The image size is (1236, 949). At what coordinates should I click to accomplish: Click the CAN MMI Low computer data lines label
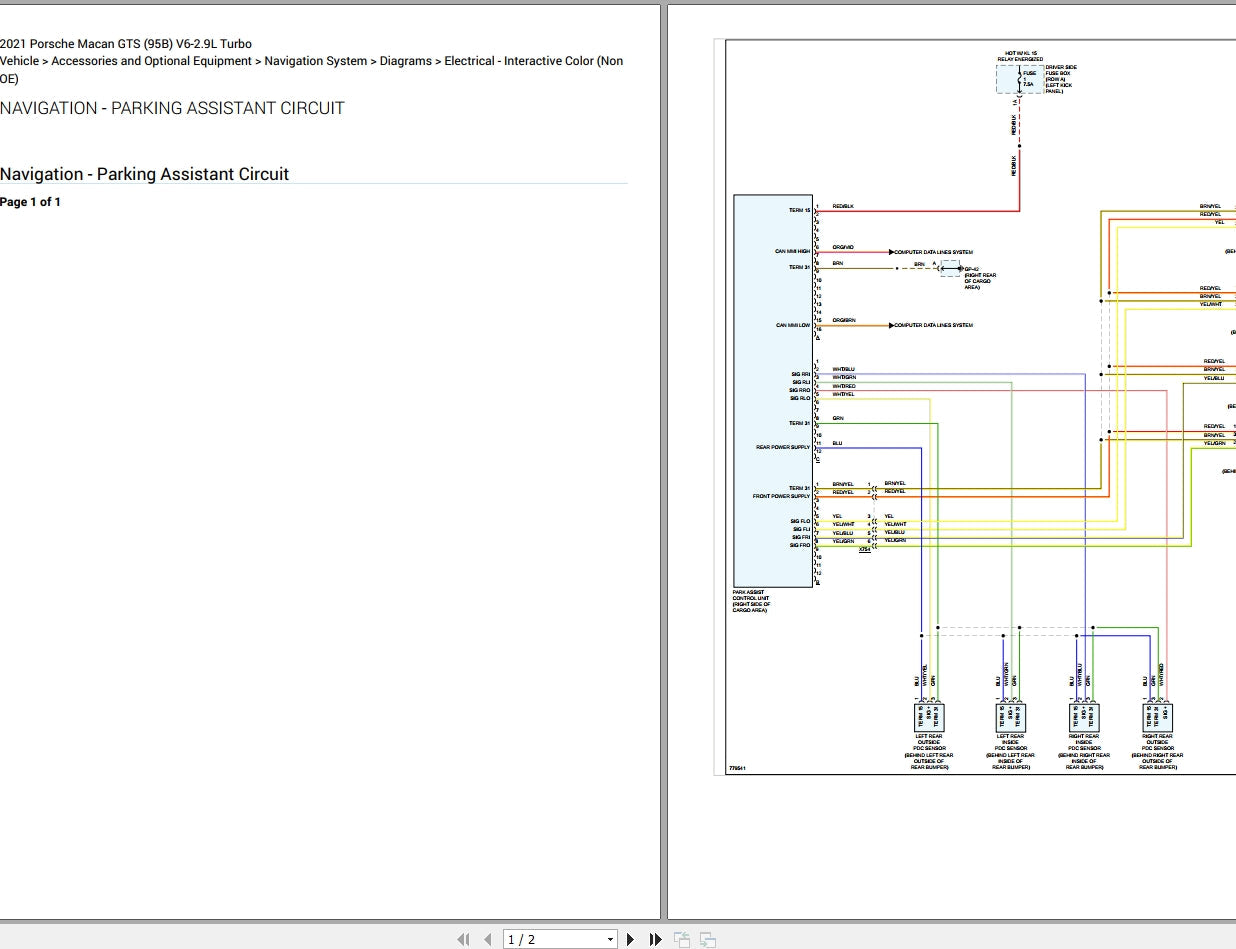click(x=932, y=325)
